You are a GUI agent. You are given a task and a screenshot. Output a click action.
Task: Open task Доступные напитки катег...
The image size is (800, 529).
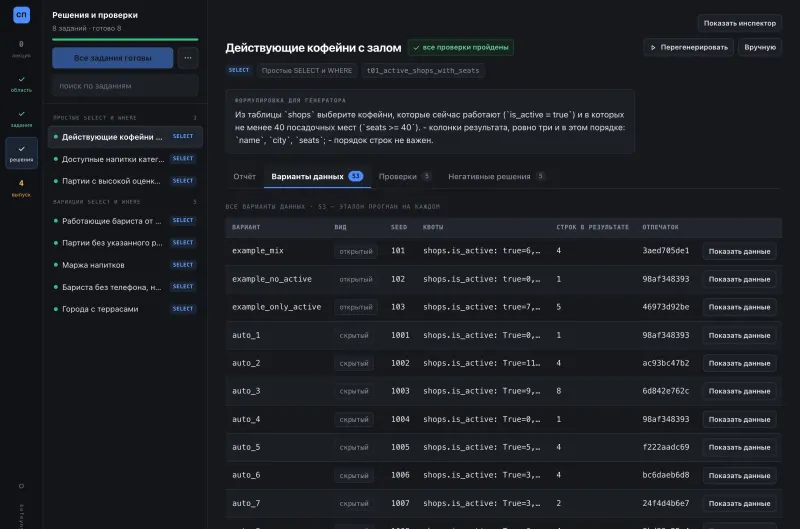[125, 159]
